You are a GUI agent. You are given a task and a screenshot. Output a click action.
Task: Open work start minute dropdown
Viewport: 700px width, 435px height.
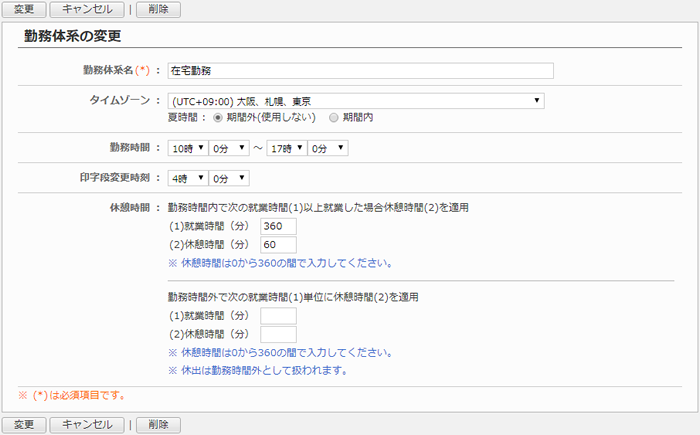[x=228, y=148]
